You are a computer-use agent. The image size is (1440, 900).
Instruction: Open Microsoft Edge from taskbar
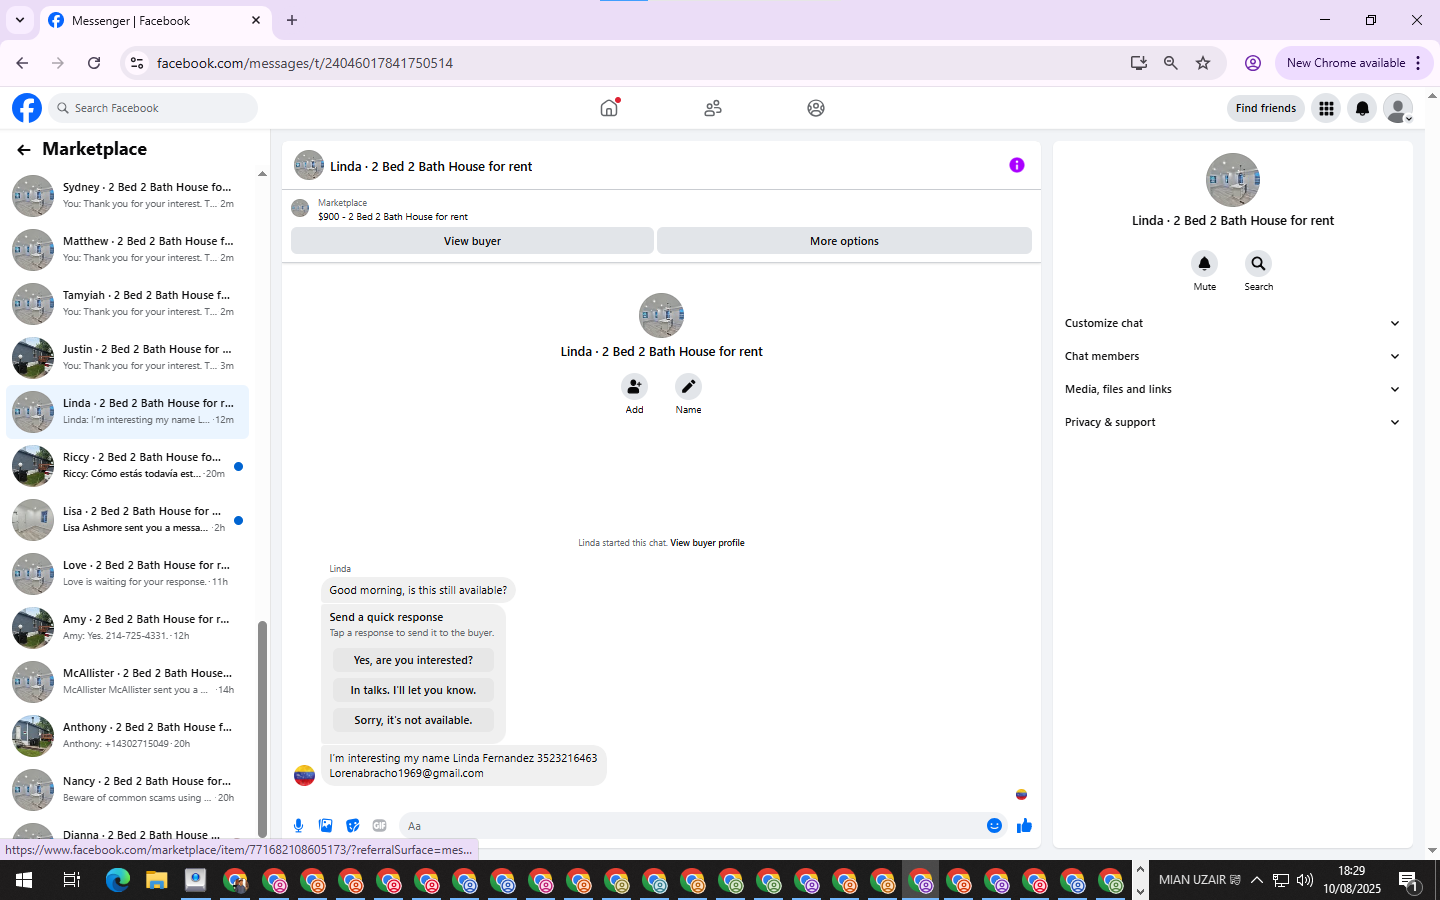click(x=118, y=880)
